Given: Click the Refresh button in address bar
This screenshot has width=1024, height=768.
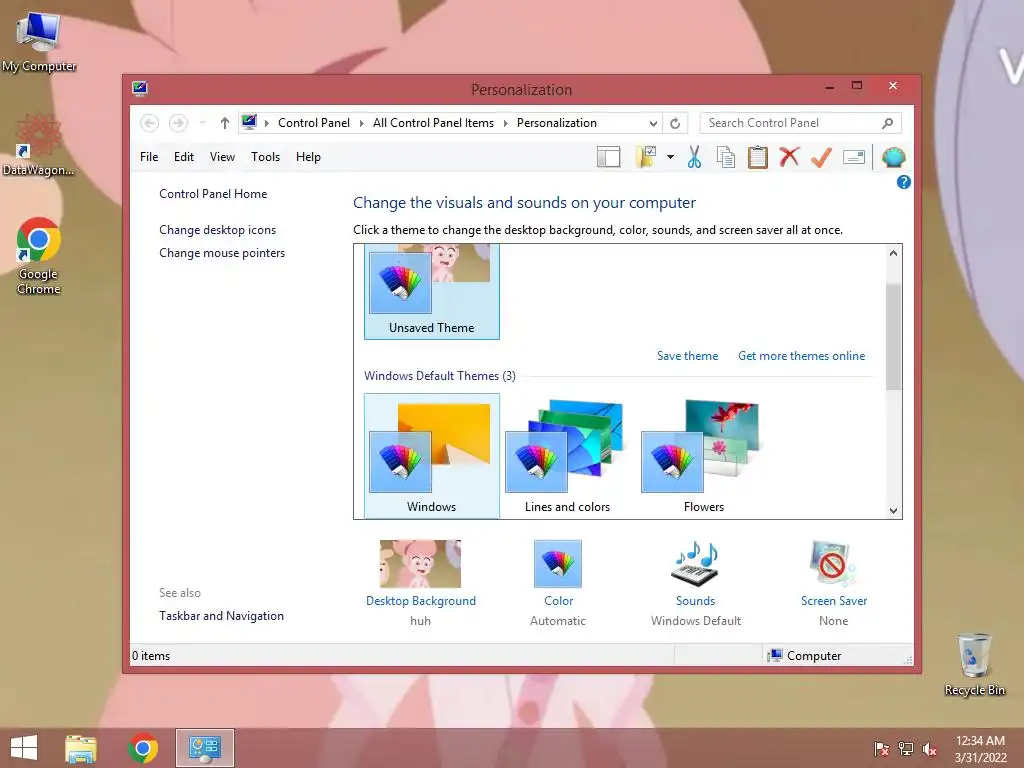Looking at the screenshot, I should [675, 123].
